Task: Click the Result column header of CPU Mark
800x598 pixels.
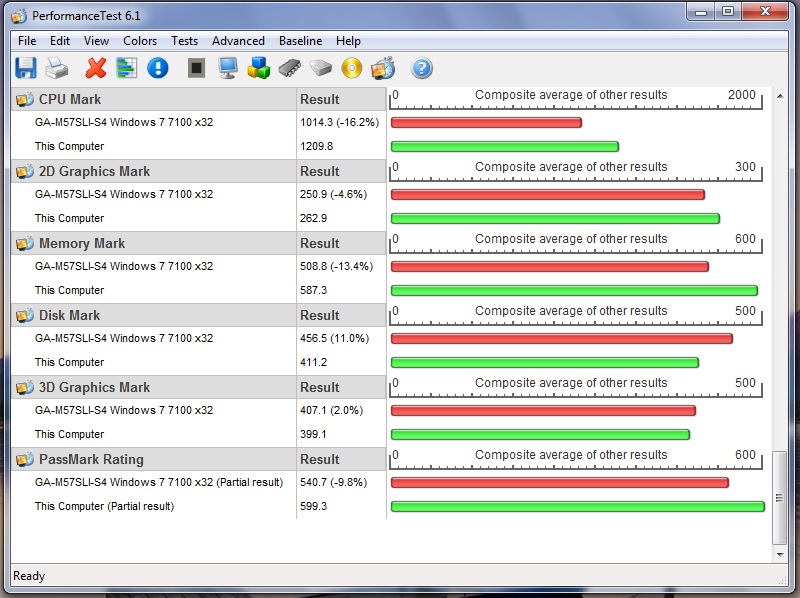Action: point(341,99)
